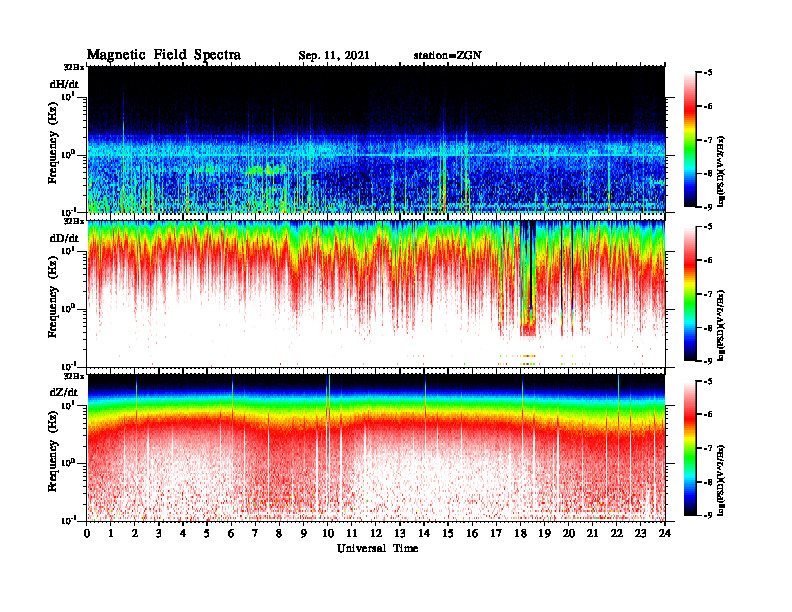Select the dH/dt panel label

tap(64, 83)
